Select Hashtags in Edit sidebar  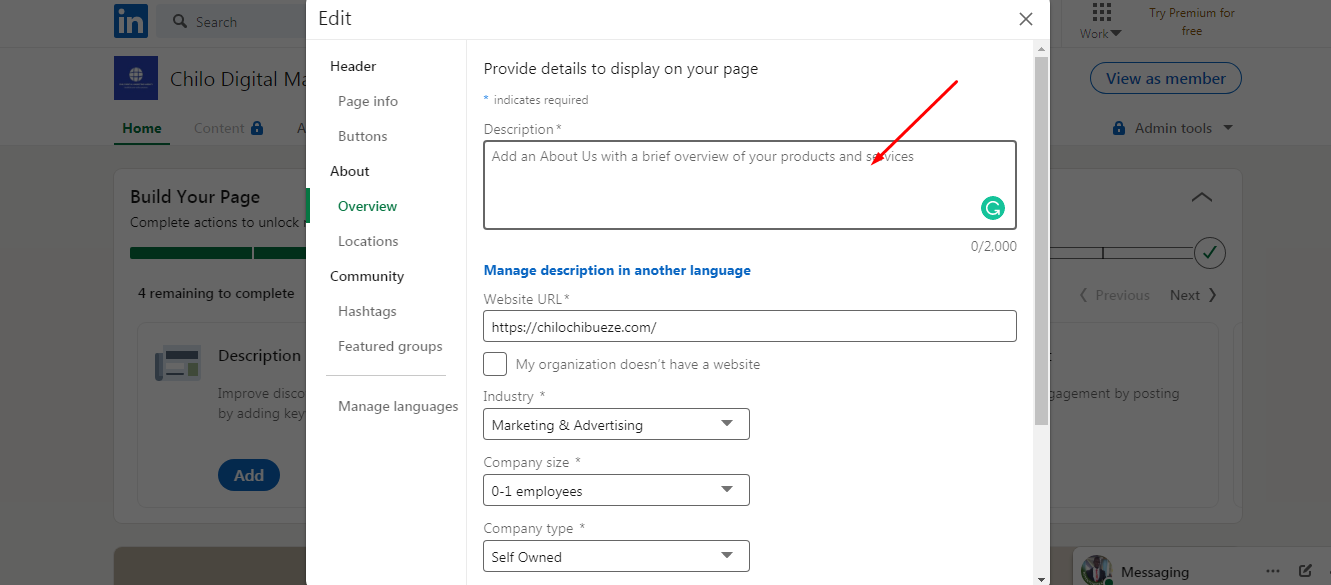[x=368, y=311]
